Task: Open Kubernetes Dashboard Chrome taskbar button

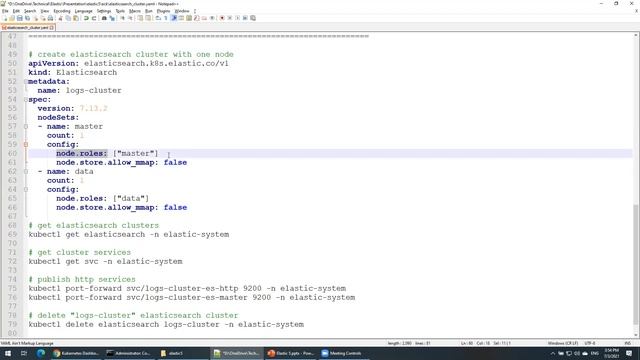Action: 76,353
